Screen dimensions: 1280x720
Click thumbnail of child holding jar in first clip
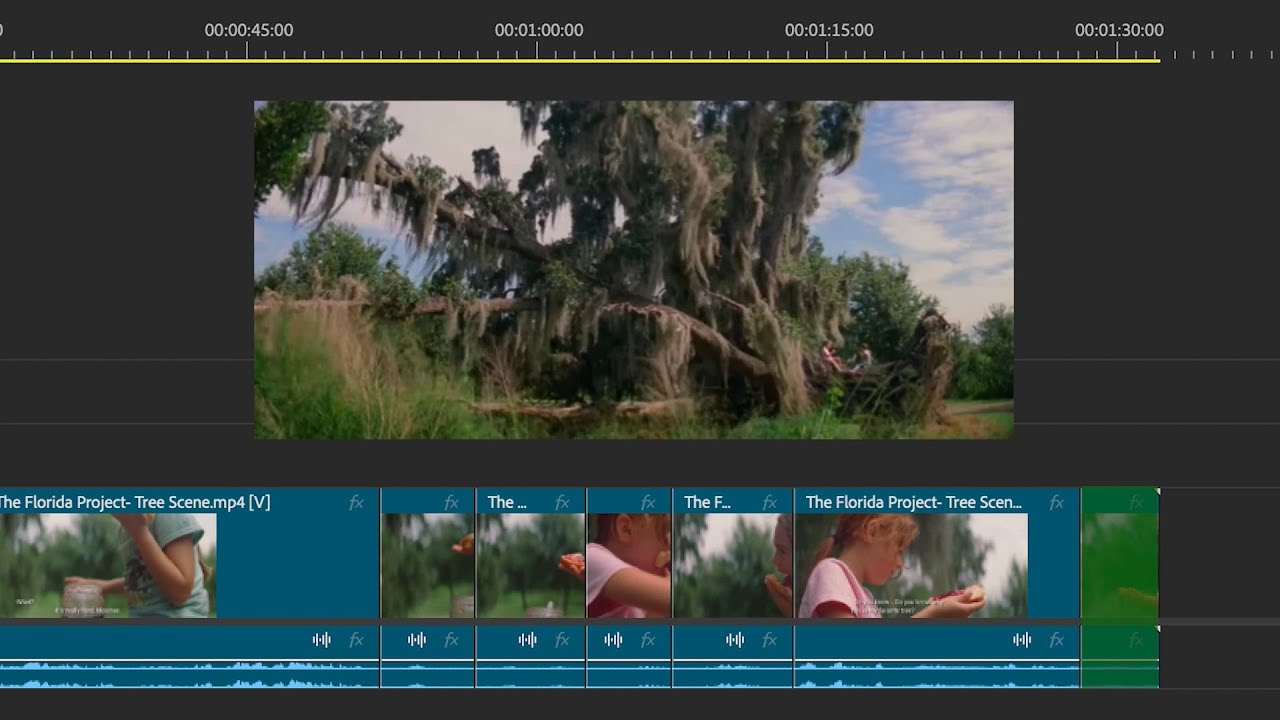[108, 566]
